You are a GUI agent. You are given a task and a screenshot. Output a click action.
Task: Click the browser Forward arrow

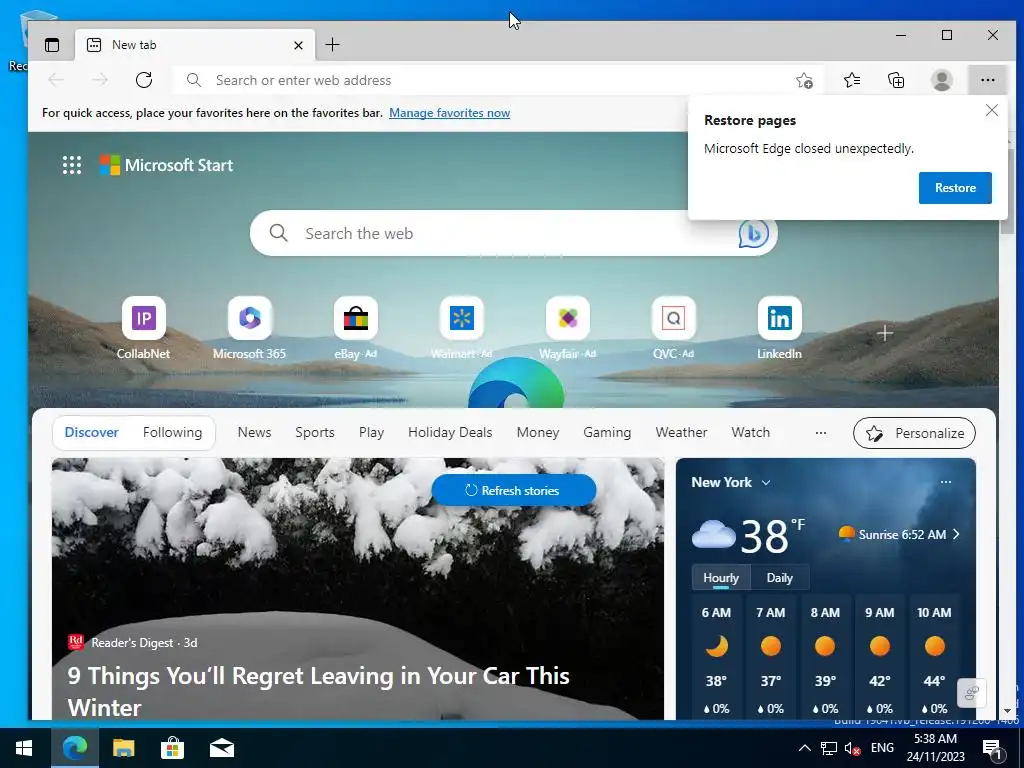(x=100, y=80)
